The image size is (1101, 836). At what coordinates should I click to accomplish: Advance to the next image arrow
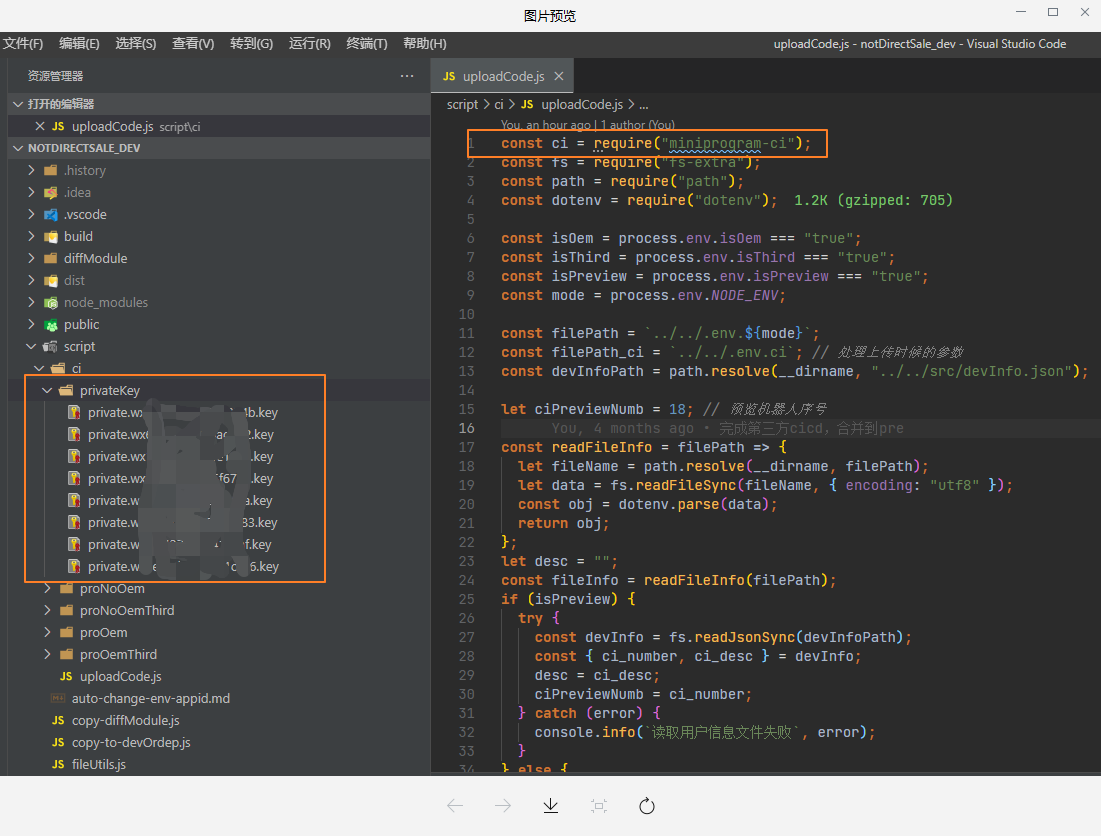(503, 806)
